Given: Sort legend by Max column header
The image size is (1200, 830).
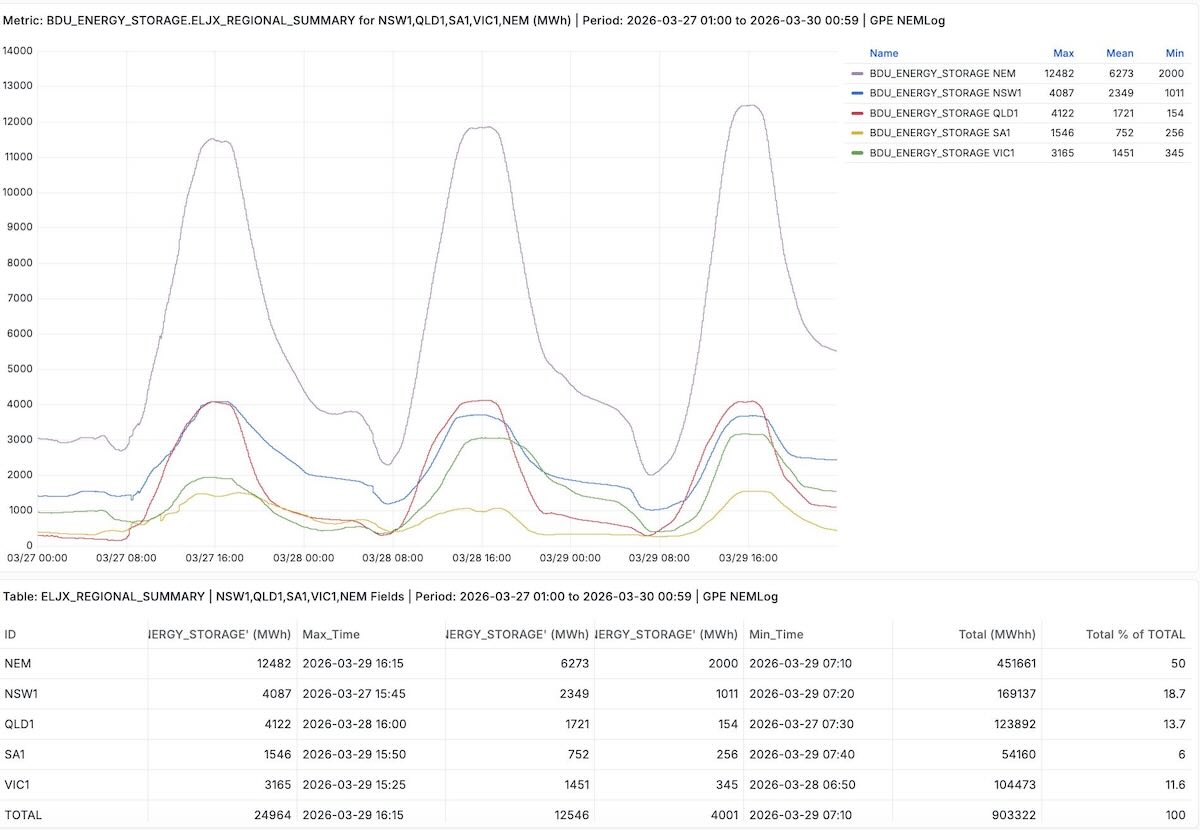Looking at the screenshot, I should (x=1063, y=53).
